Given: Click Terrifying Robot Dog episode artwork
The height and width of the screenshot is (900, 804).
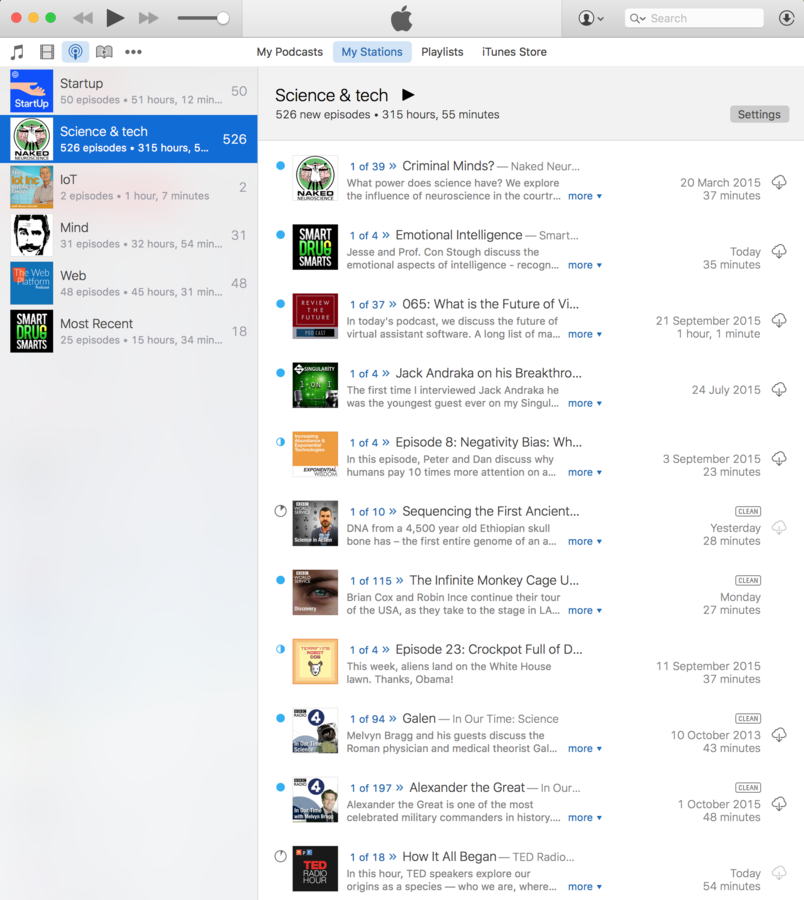Looking at the screenshot, I should pyautogui.click(x=315, y=661).
